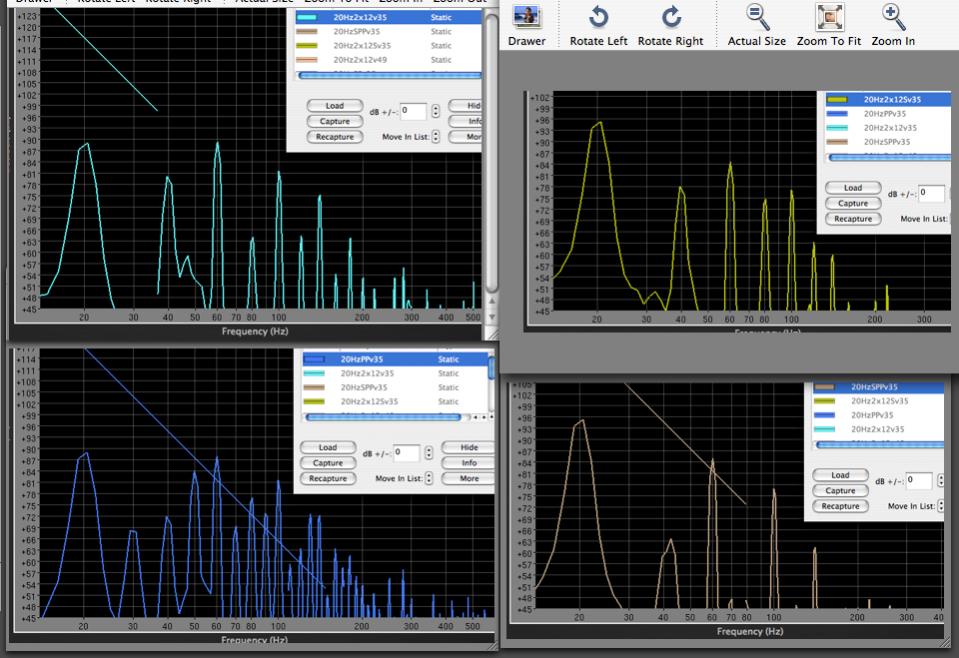The height and width of the screenshot is (658, 959).
Task: Click tan swatch beside selected 20HzSPPv35 in tan panel
Action: [824, 386]
